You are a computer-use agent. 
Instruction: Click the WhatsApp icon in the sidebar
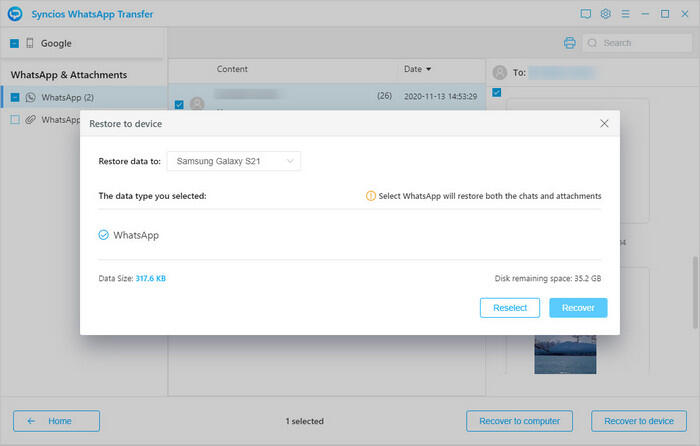point(30,97)
